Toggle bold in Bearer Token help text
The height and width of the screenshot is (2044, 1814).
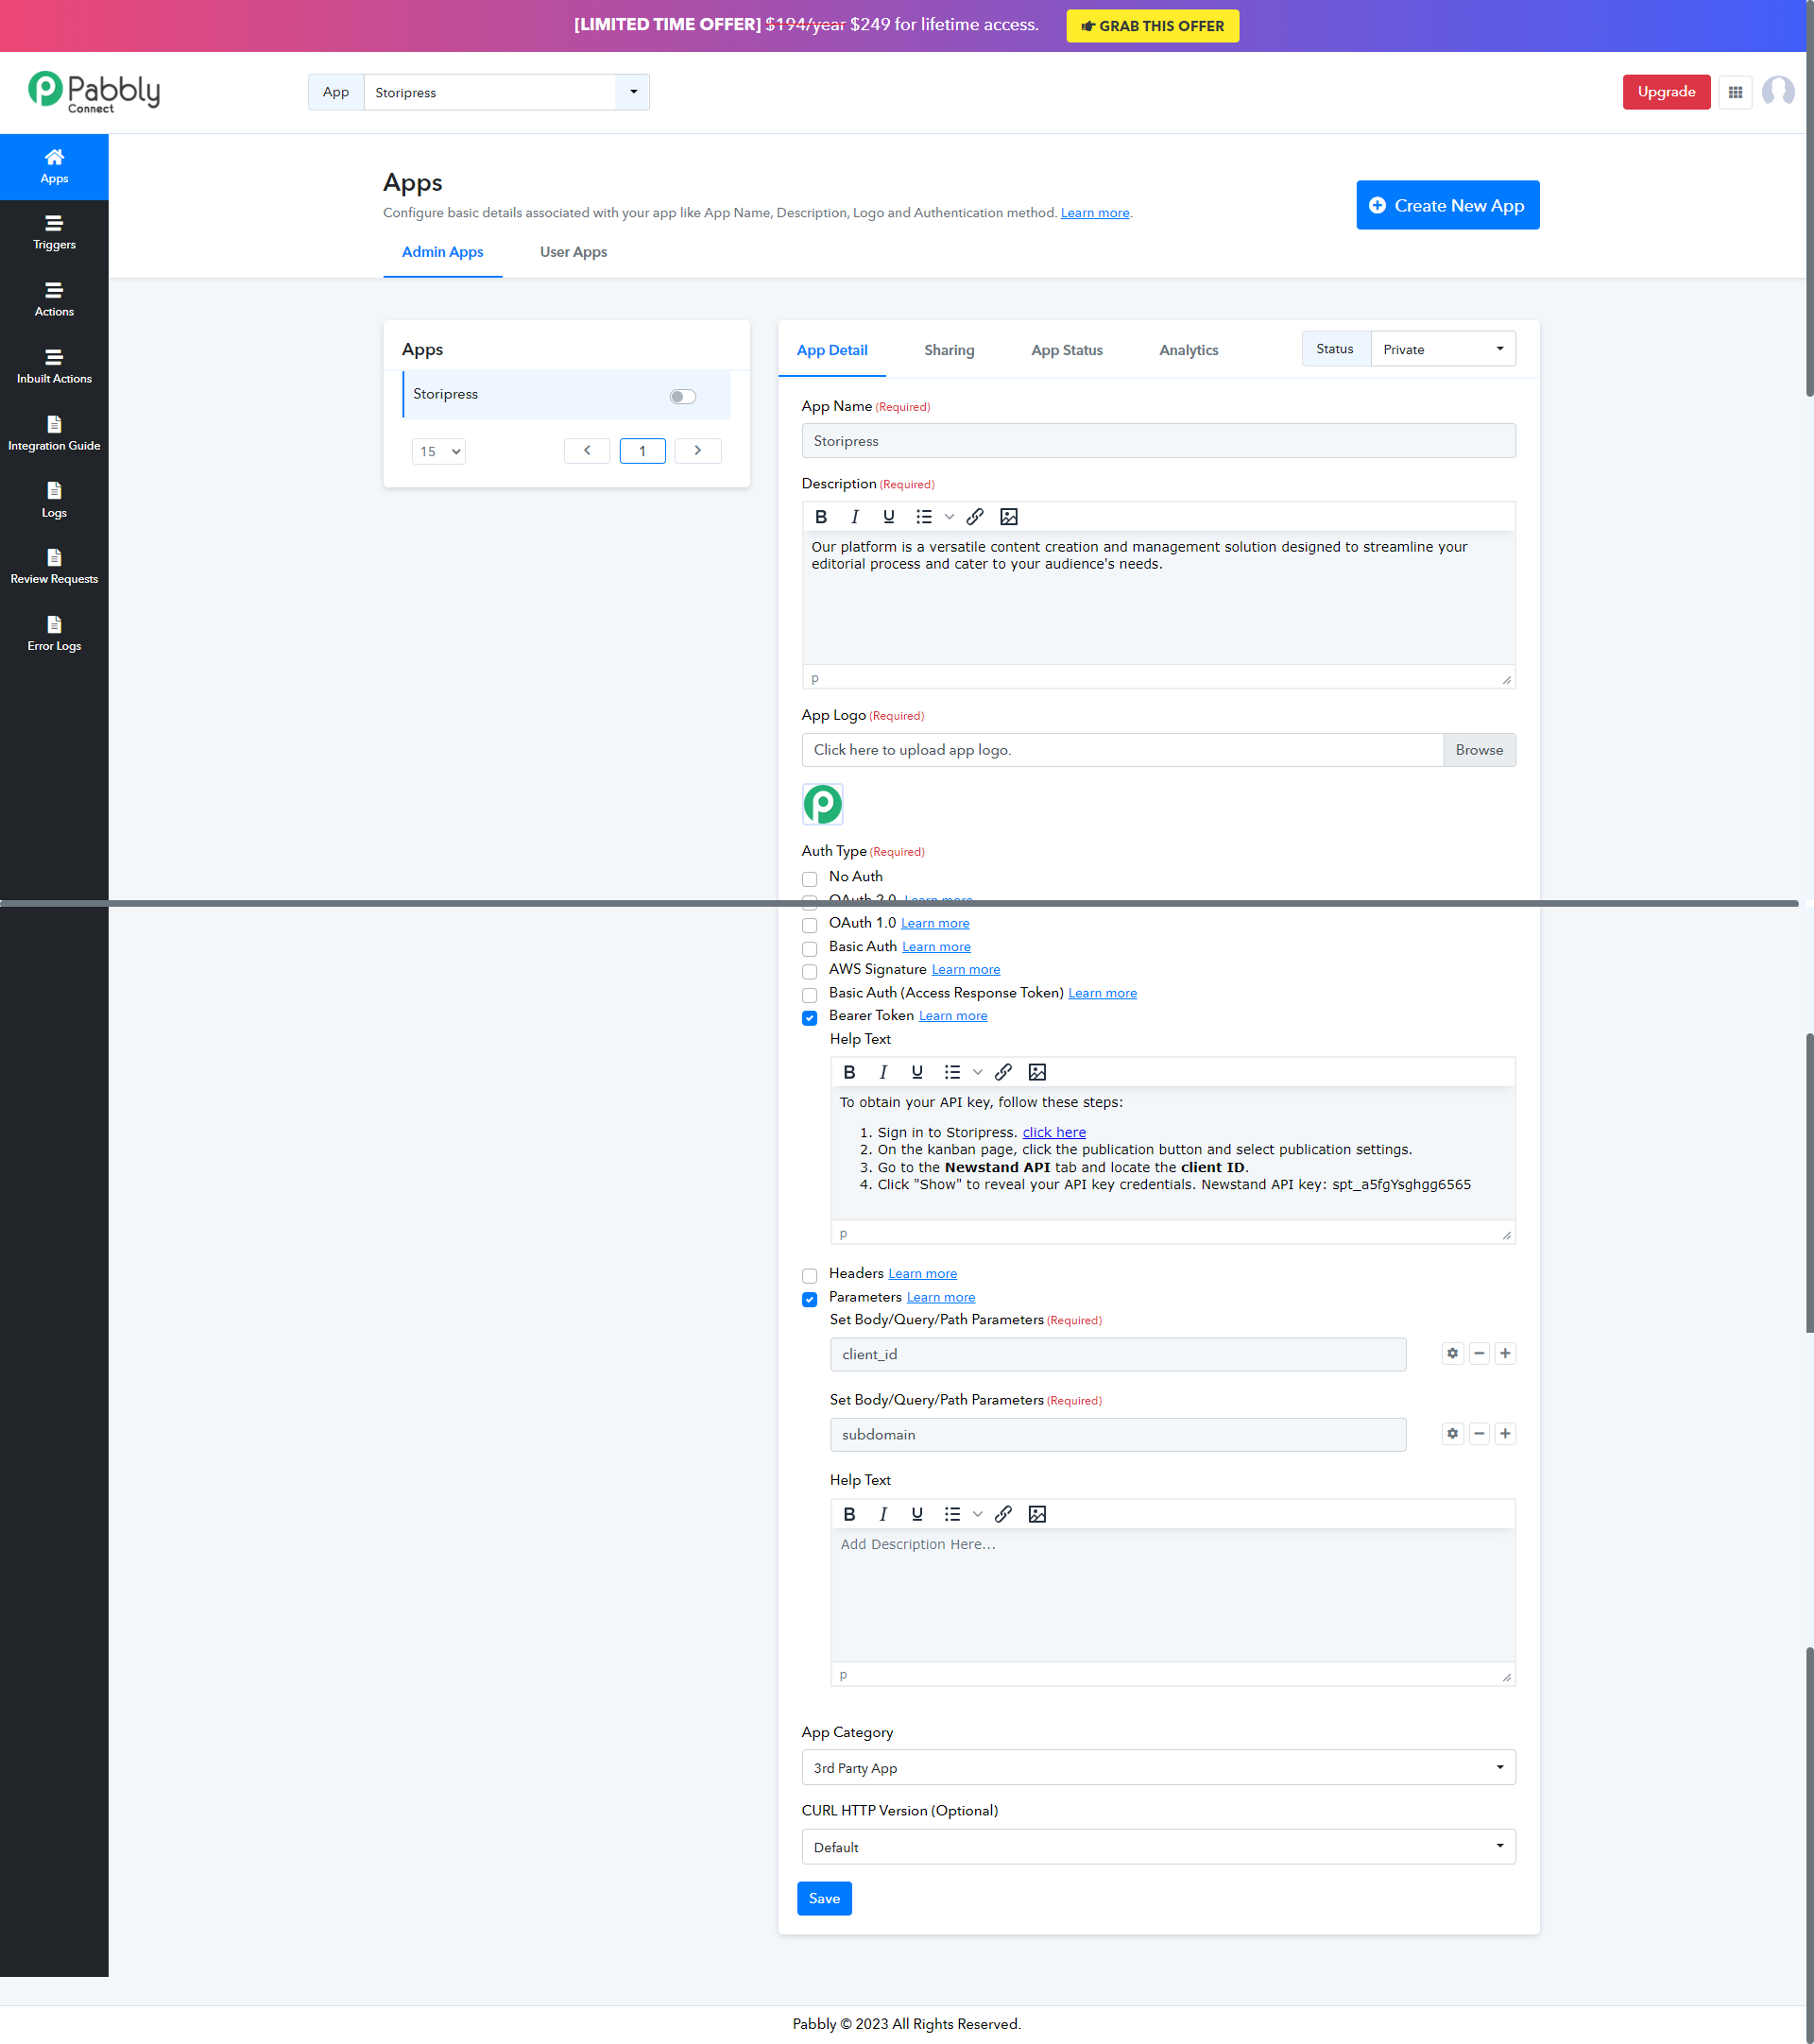tap(849, 1072)
